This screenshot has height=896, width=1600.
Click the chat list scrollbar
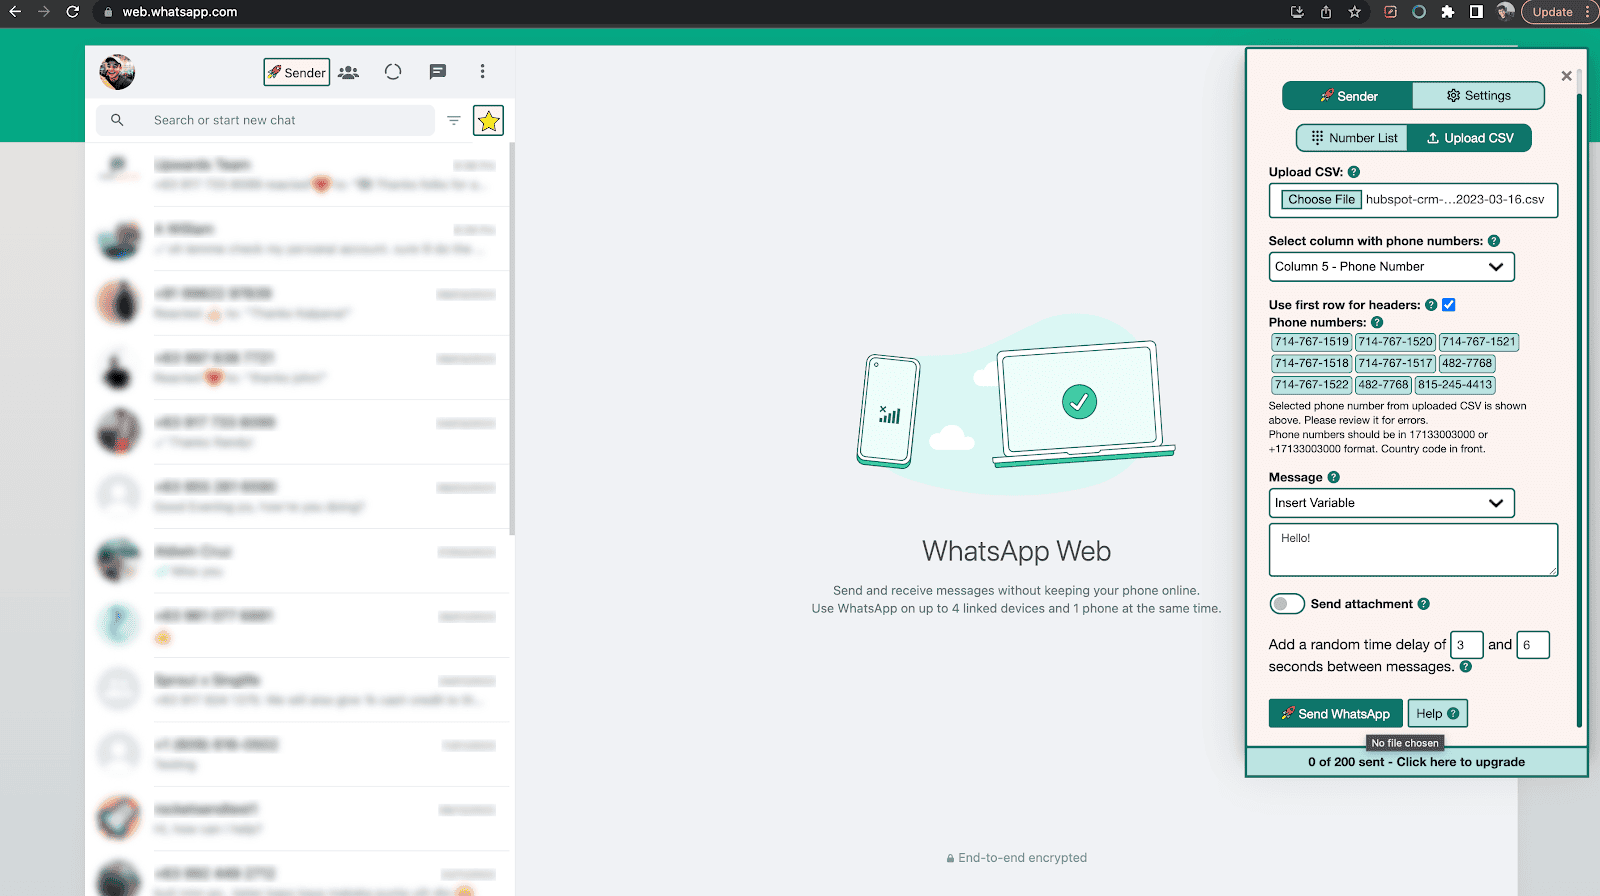tap(512, 338)
